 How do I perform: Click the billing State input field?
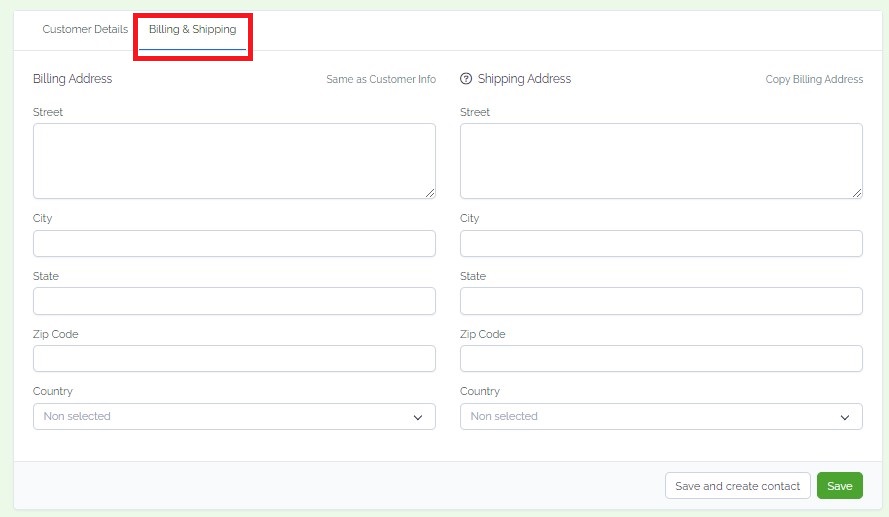tap(234, 301)
